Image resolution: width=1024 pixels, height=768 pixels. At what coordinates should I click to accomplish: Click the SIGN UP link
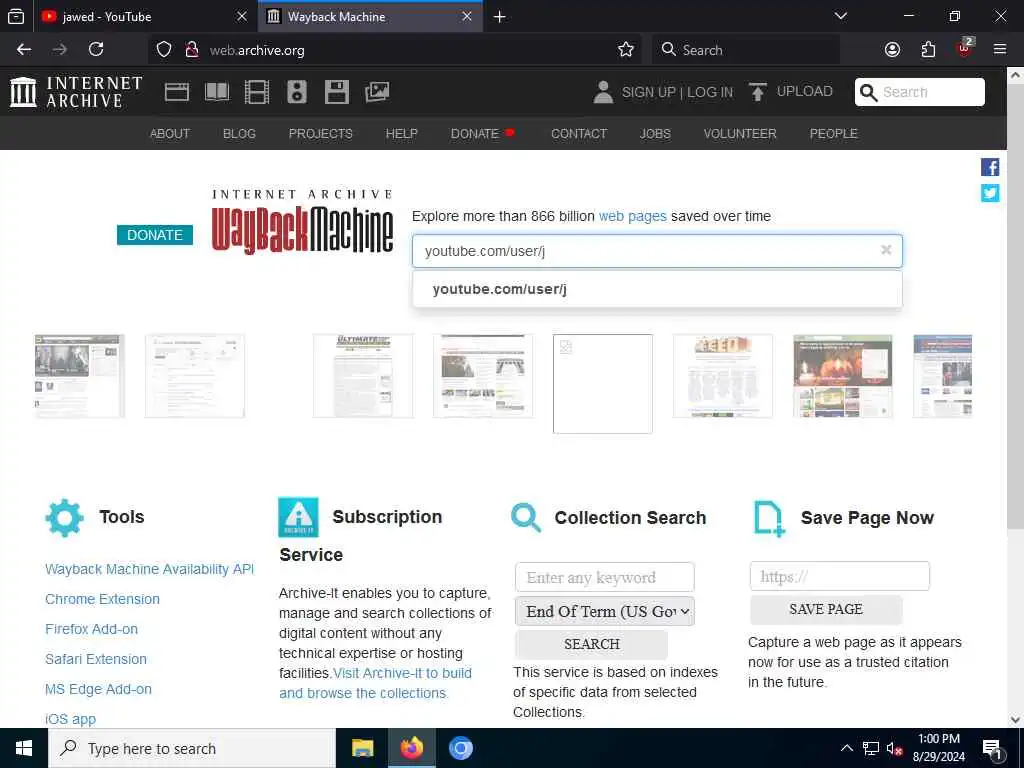tap(648, 92)
